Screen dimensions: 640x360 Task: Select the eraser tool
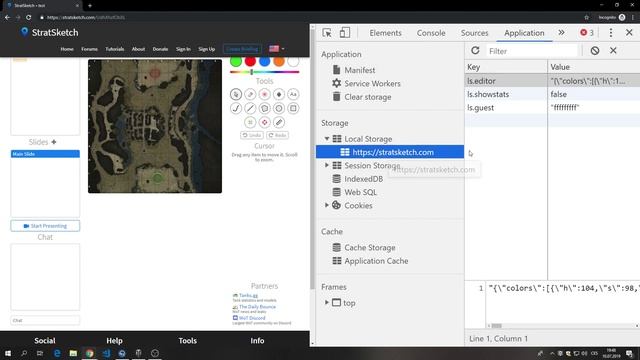(x=250, y=94)
